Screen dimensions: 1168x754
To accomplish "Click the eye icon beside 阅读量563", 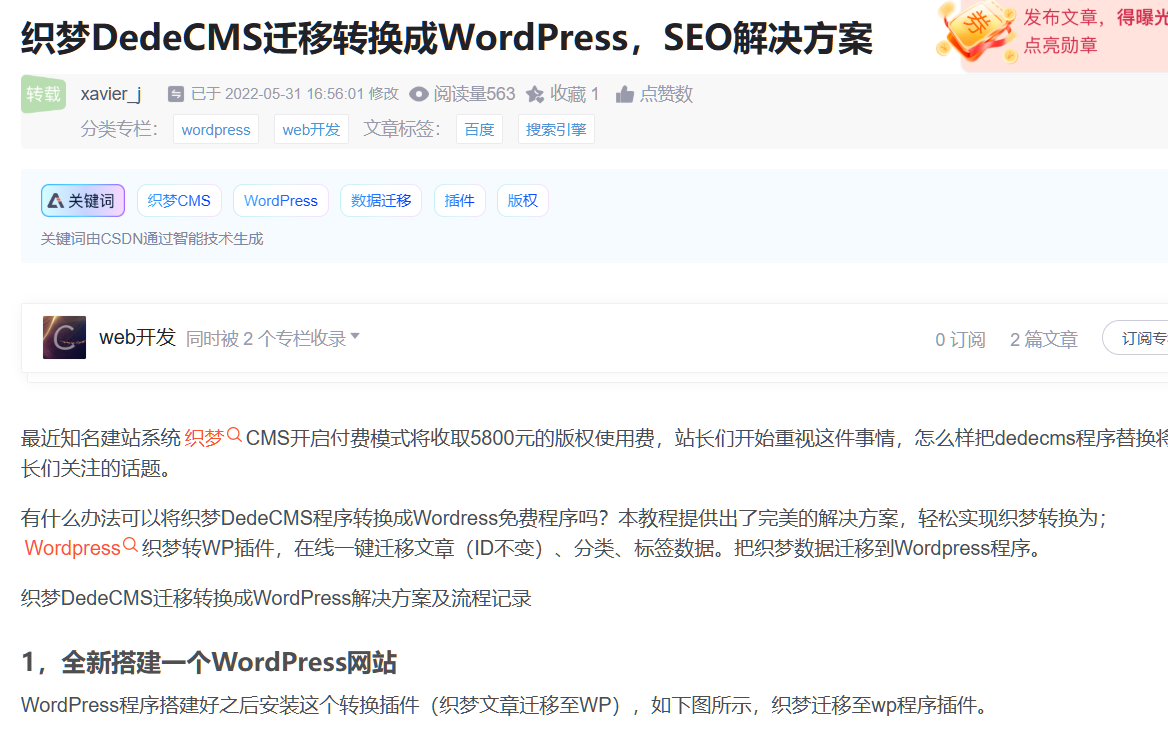I will (419, 94).
